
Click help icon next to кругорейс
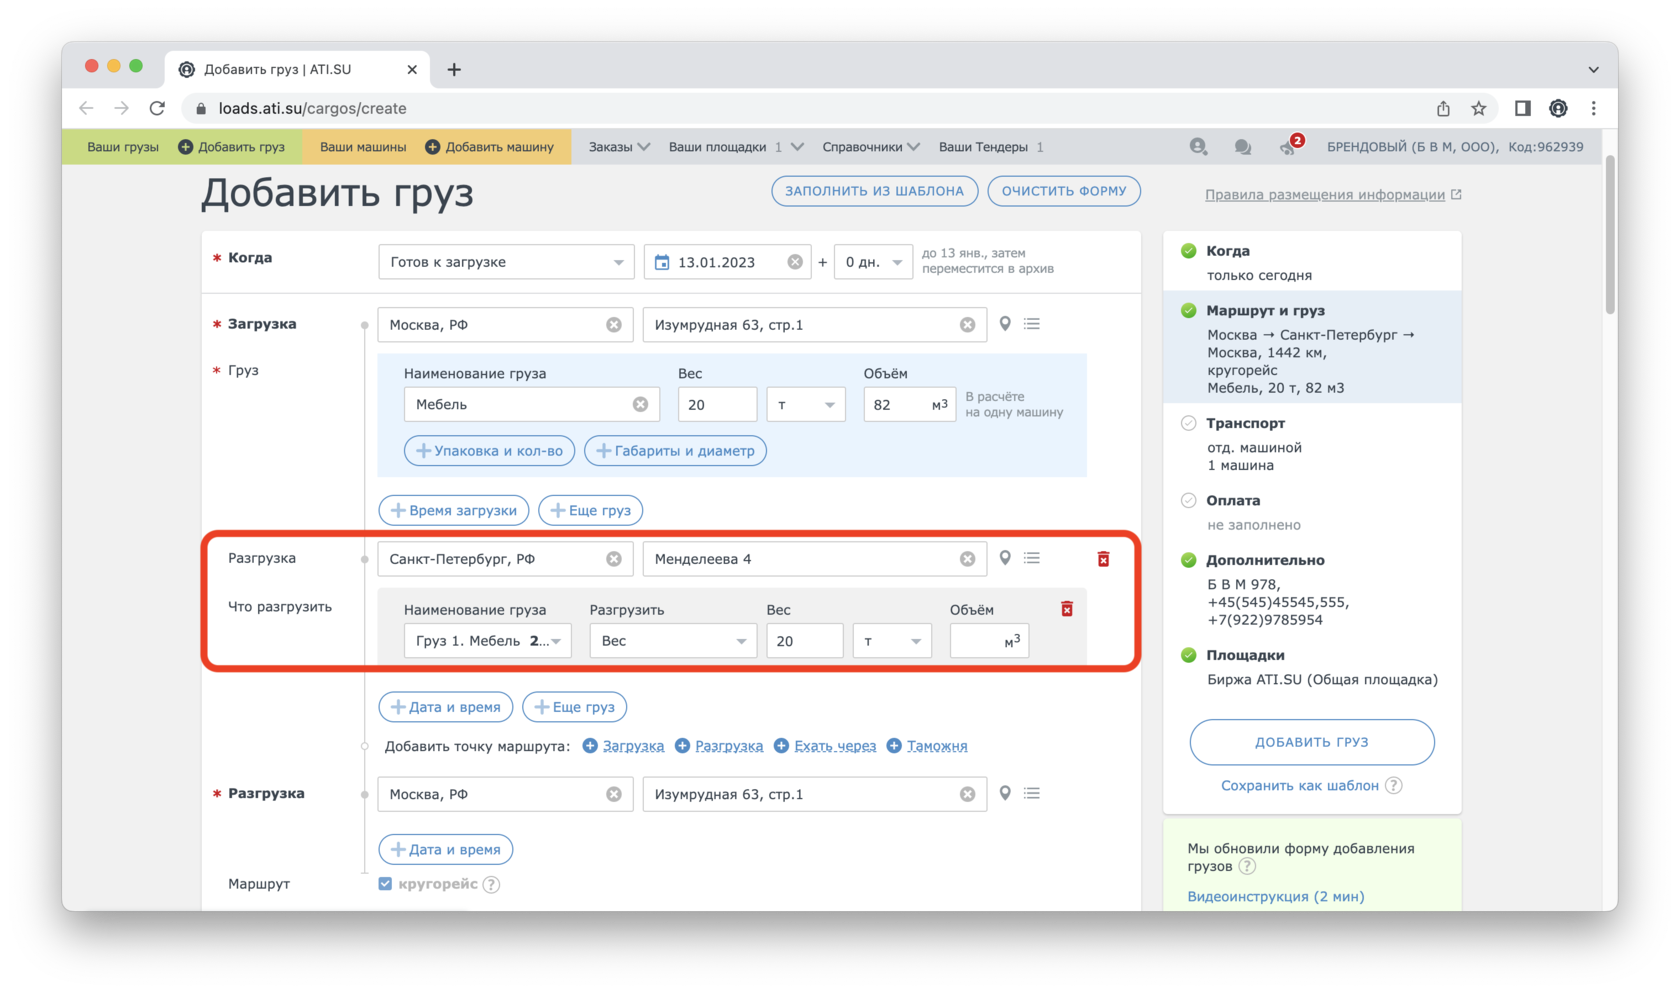[x=491, y=884]
